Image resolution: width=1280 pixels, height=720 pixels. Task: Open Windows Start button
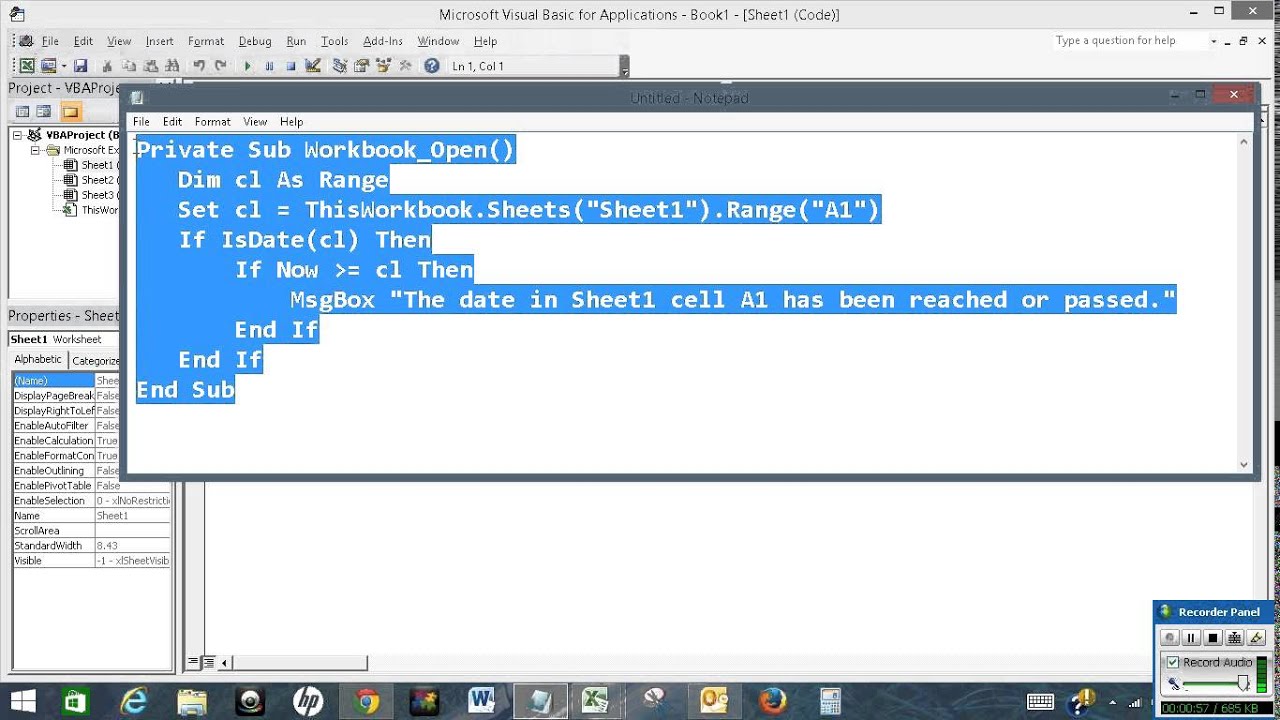click(x=22, y=701)
